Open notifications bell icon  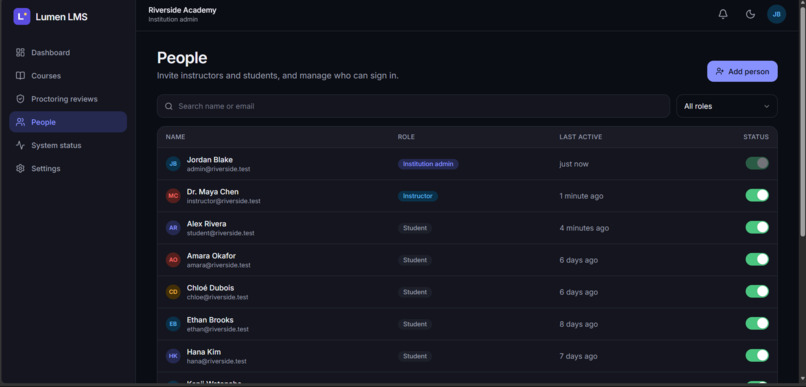click(x=723, y=14)
